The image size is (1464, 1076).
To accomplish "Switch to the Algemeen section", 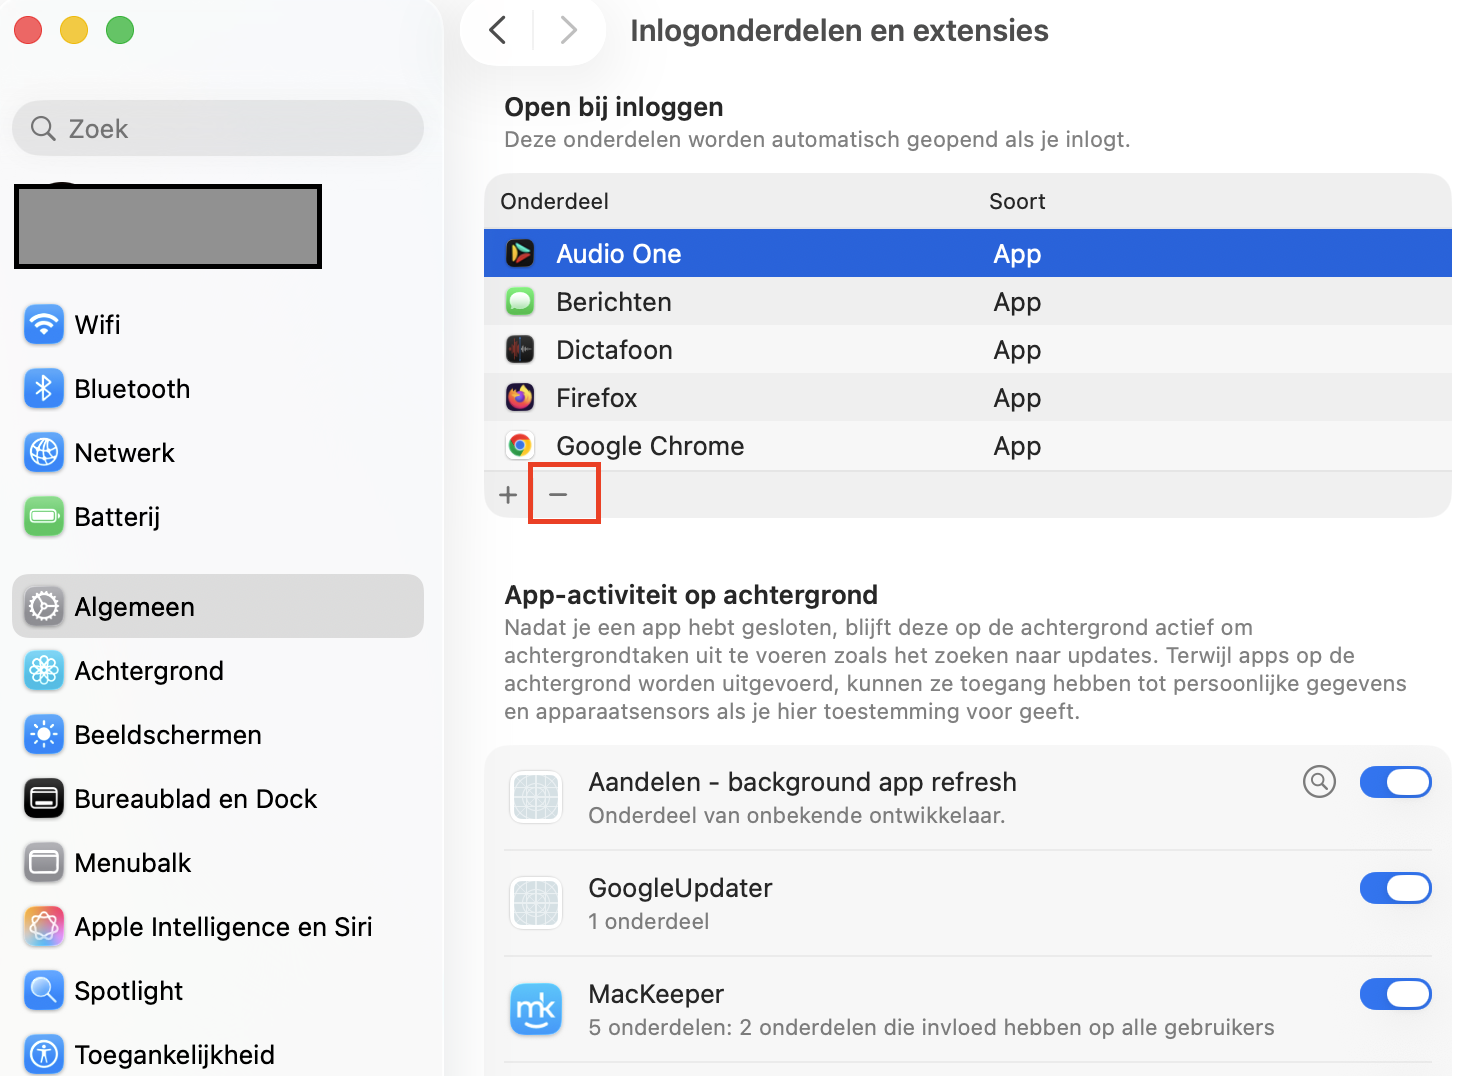I will (x=133, y=606).
